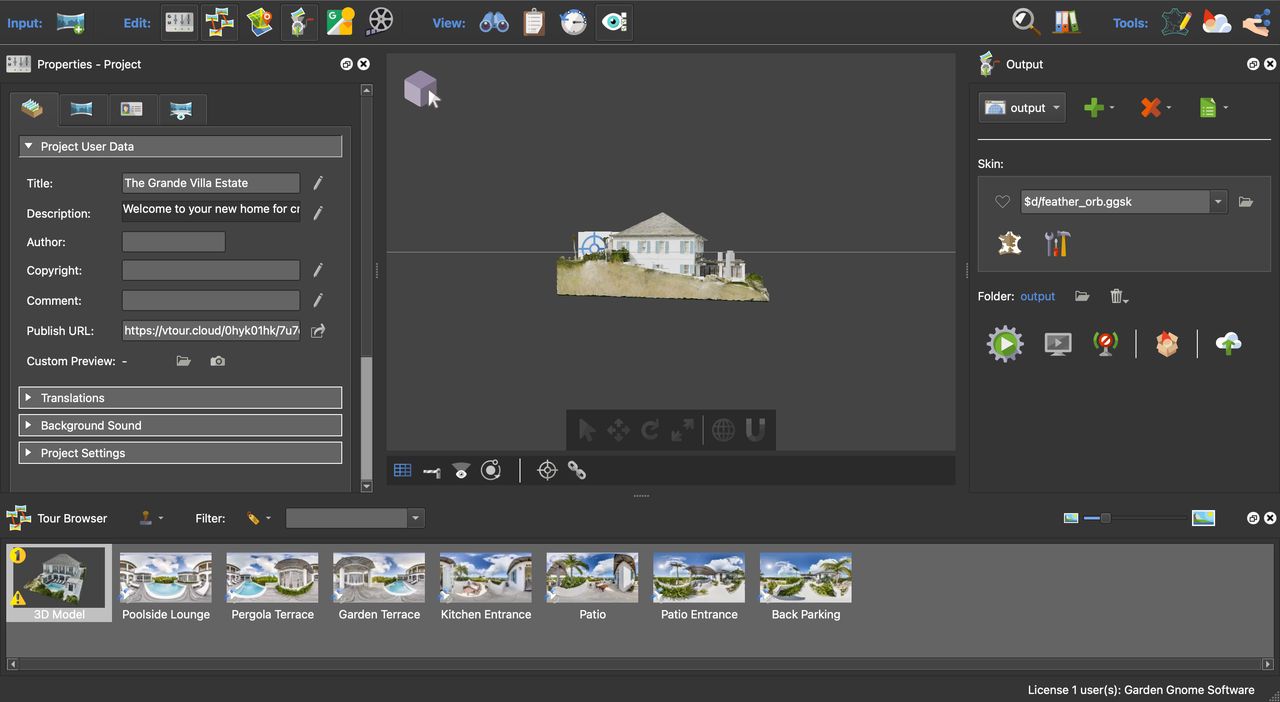Click the Input add panorama icon
Image resolution: width=1280 pixels, height=702 pixels.
71,21
